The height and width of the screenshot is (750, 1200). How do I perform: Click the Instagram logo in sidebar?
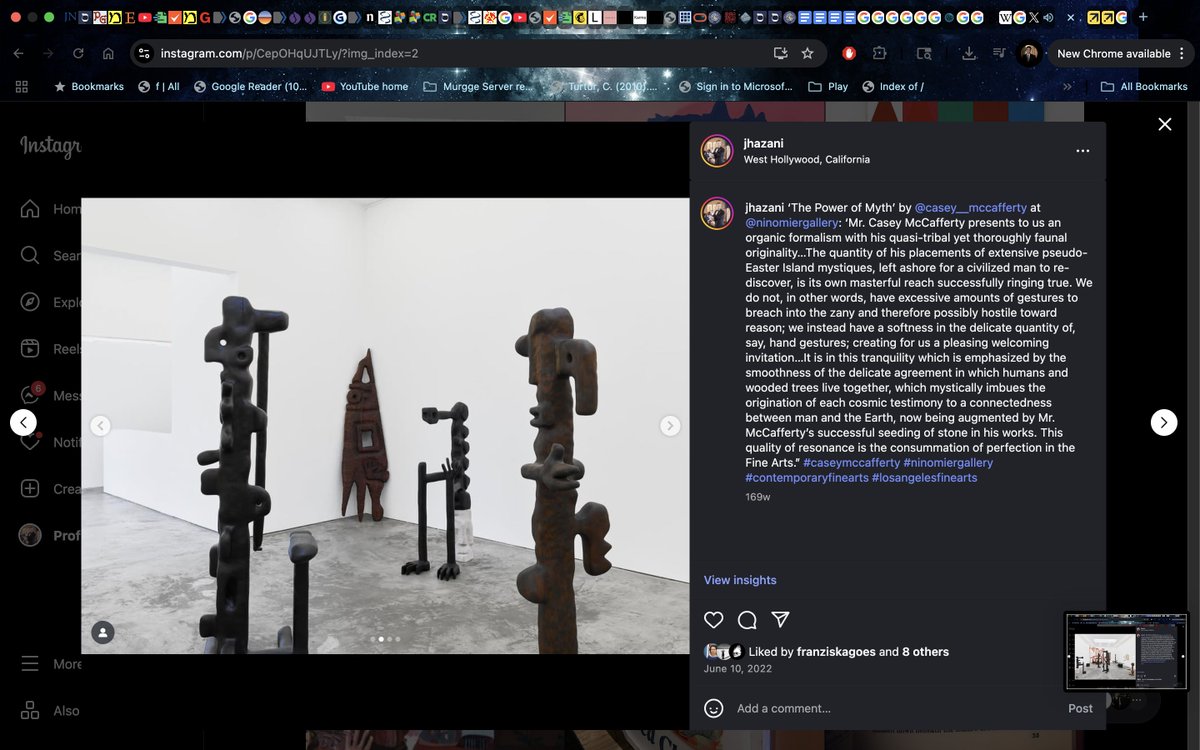pos(50,146)
